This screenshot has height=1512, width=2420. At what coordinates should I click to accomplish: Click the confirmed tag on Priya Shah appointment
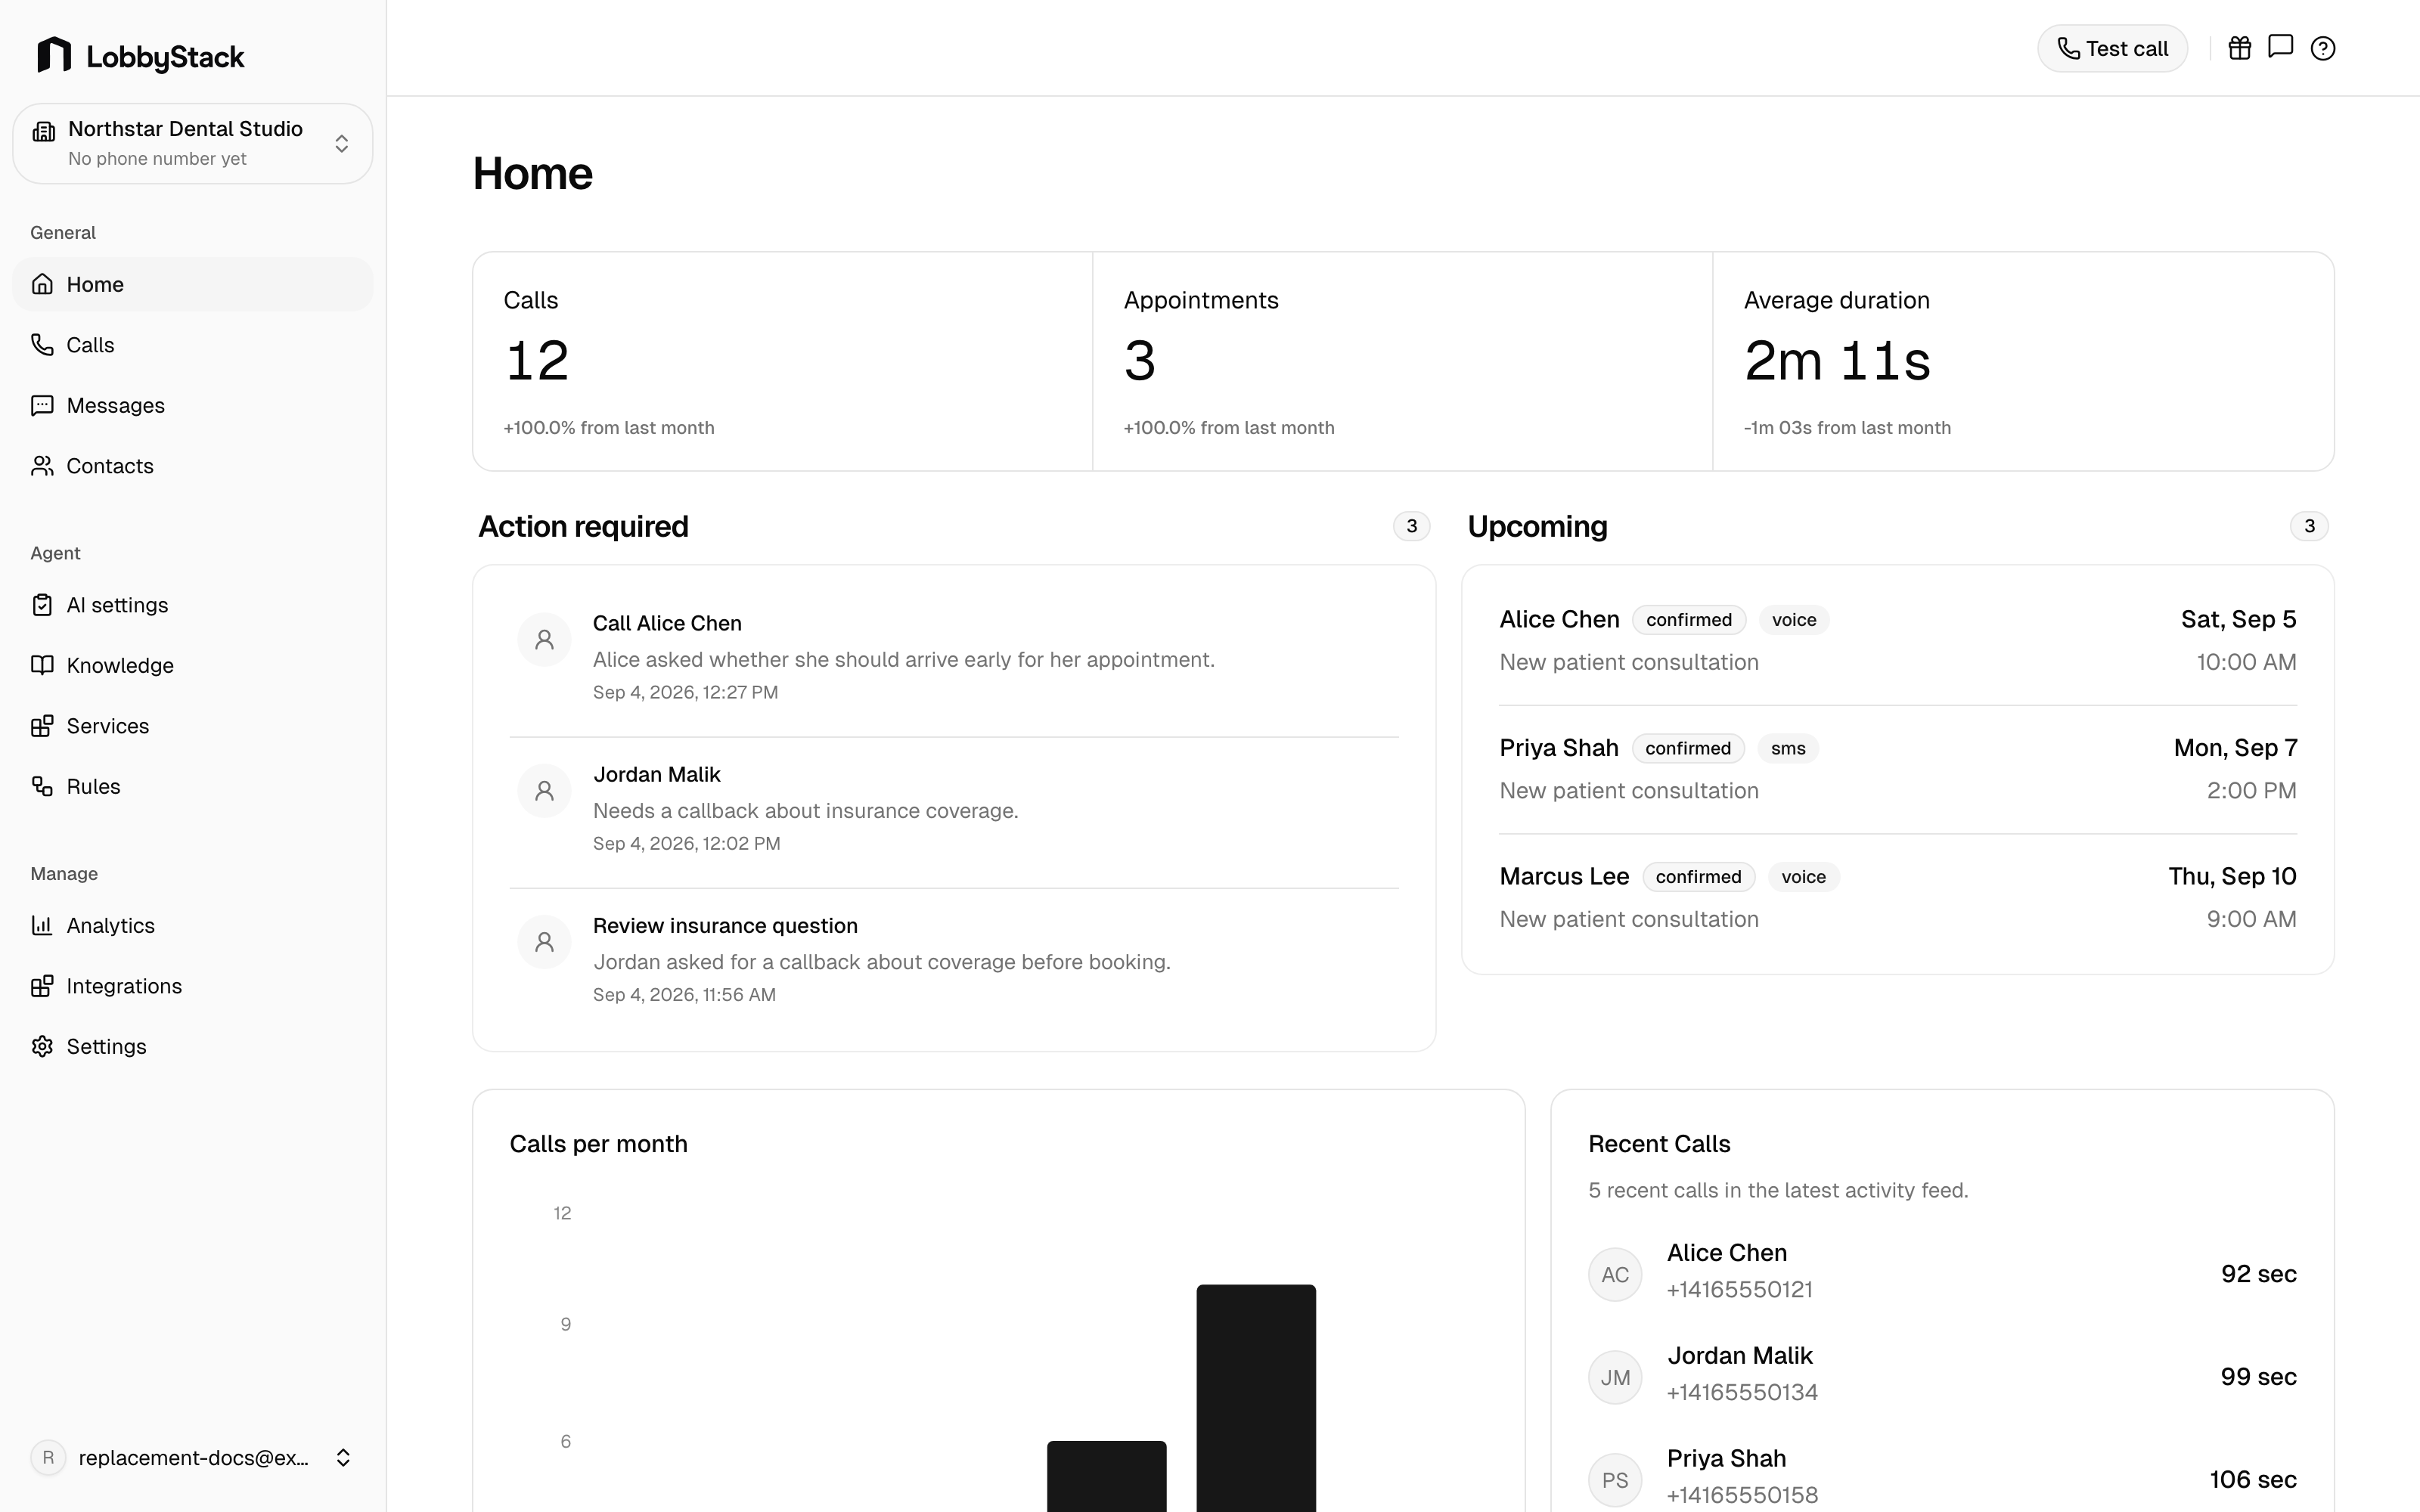(1688, 748)
